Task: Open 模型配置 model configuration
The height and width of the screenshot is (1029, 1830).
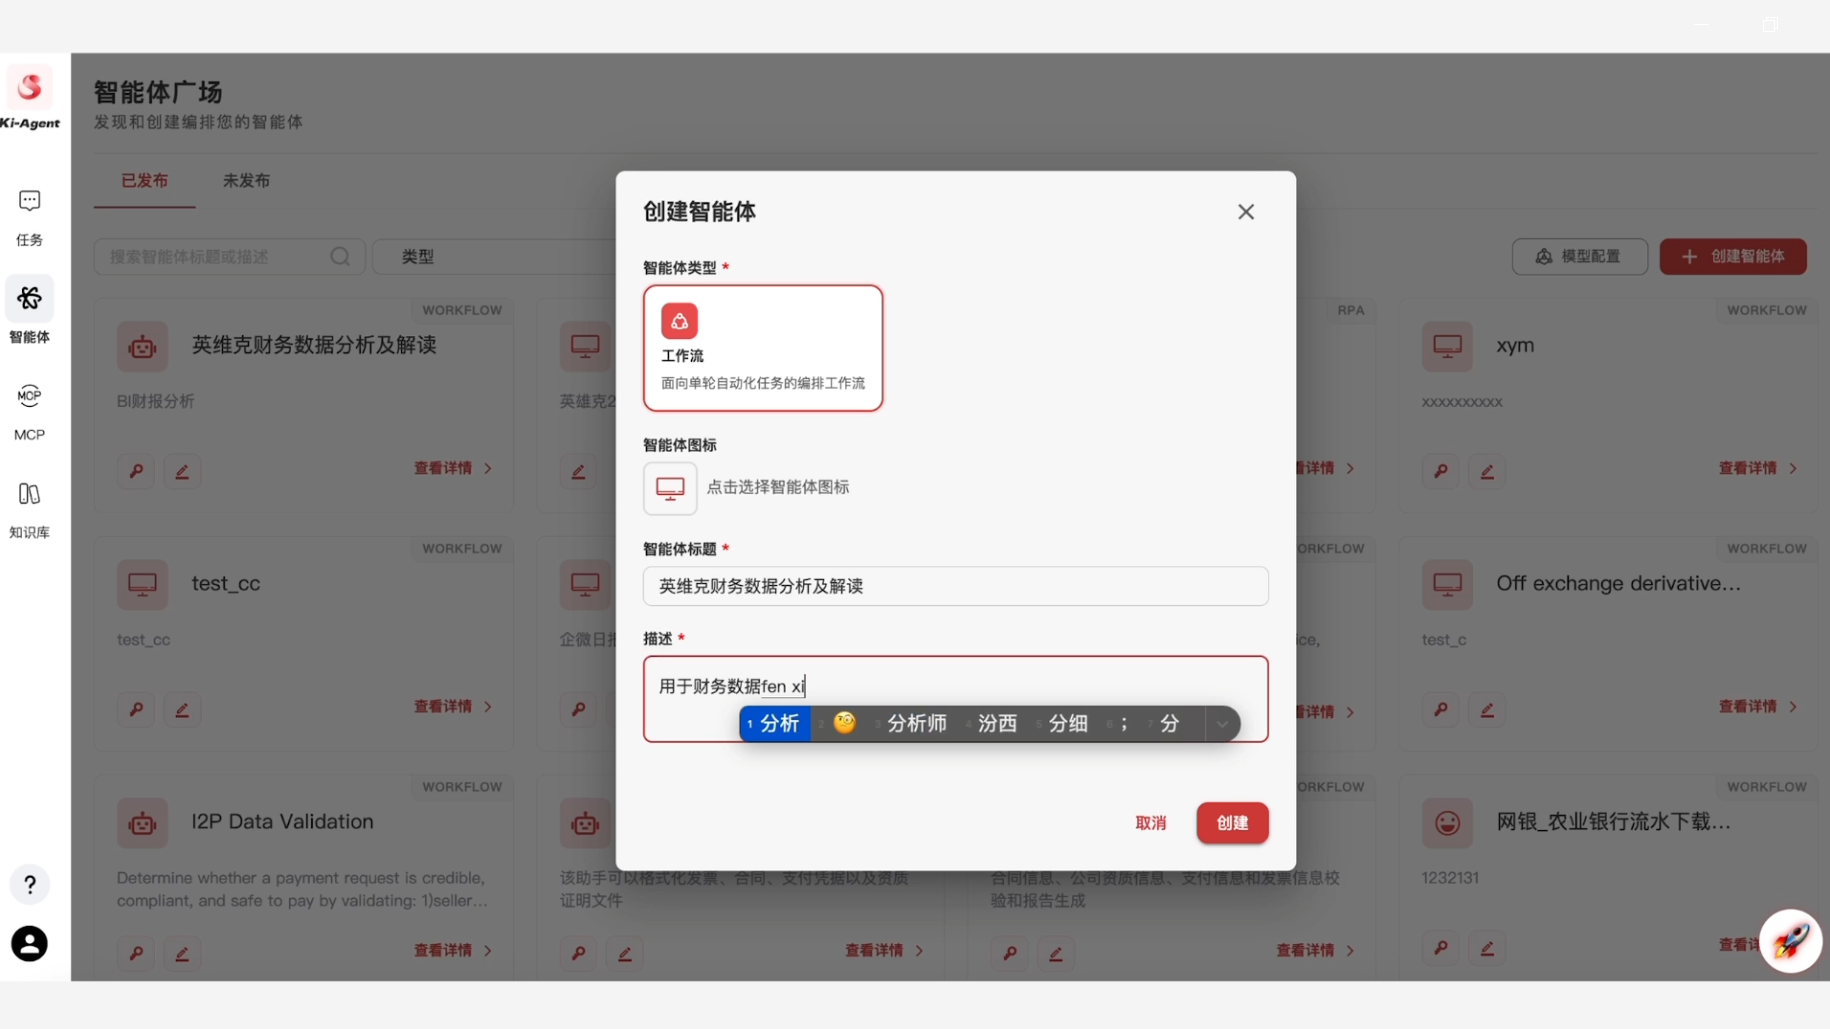Action: point(1579,257)
